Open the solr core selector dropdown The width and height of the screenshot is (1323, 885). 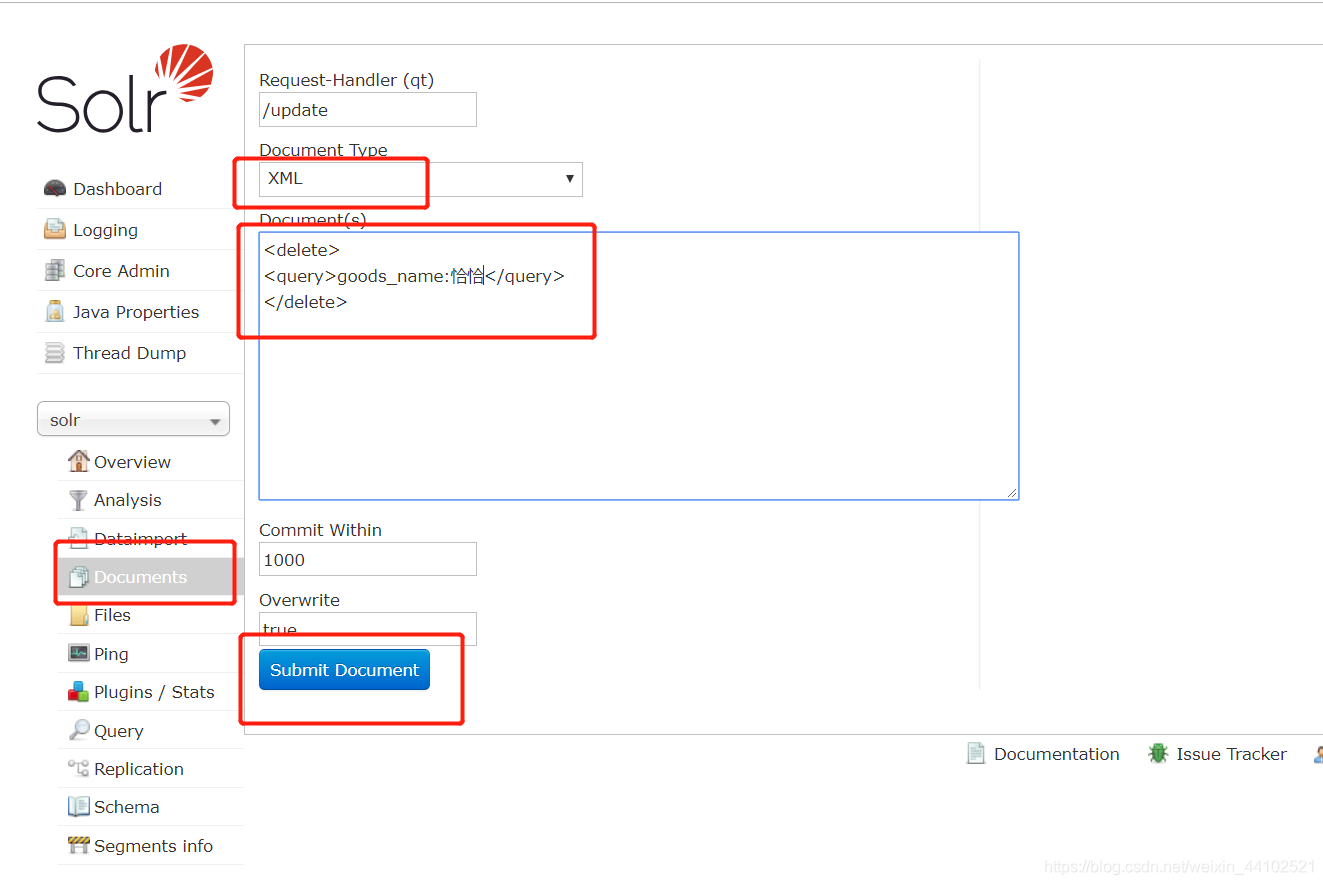point(133,419)
